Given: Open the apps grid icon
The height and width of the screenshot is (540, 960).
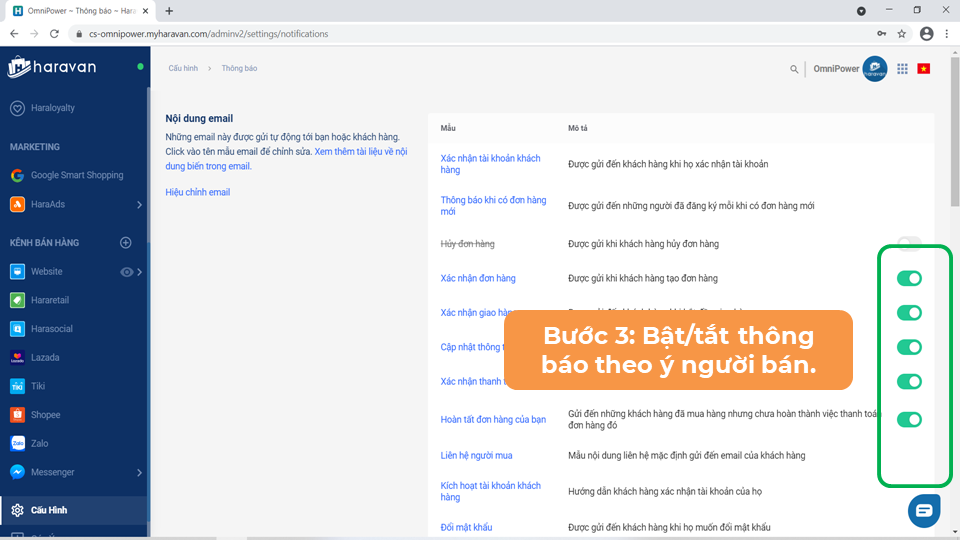Looking at the screenshot, I should pos(902,69).
